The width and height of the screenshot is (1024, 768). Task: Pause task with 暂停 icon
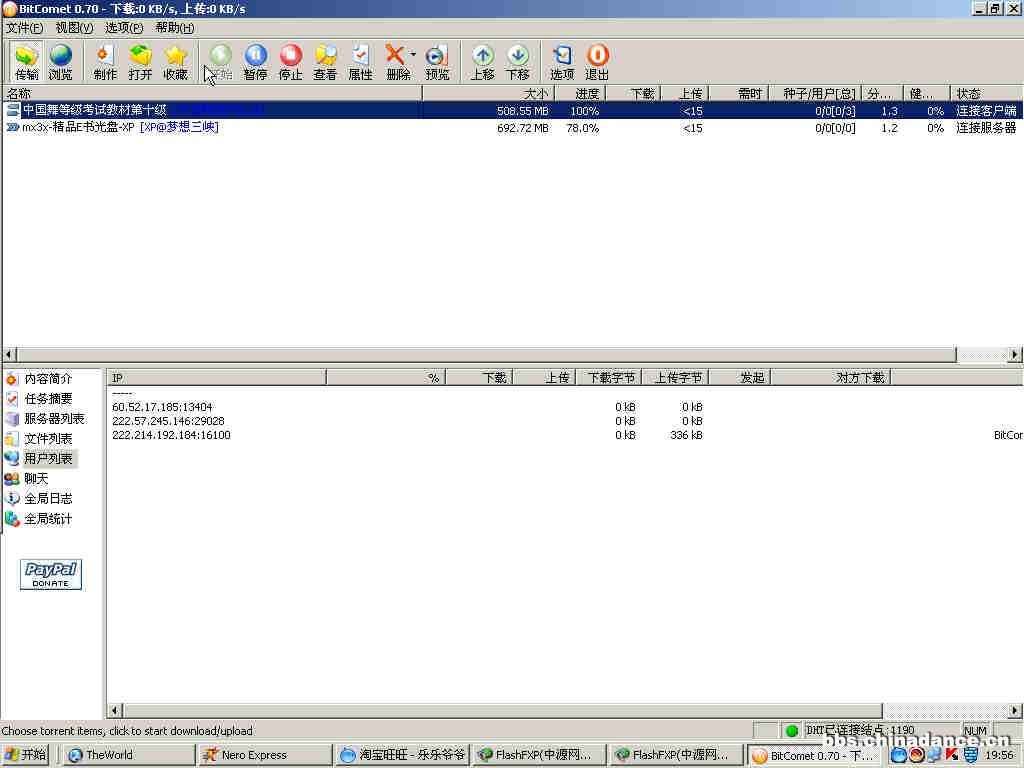[x=255, y=61]
